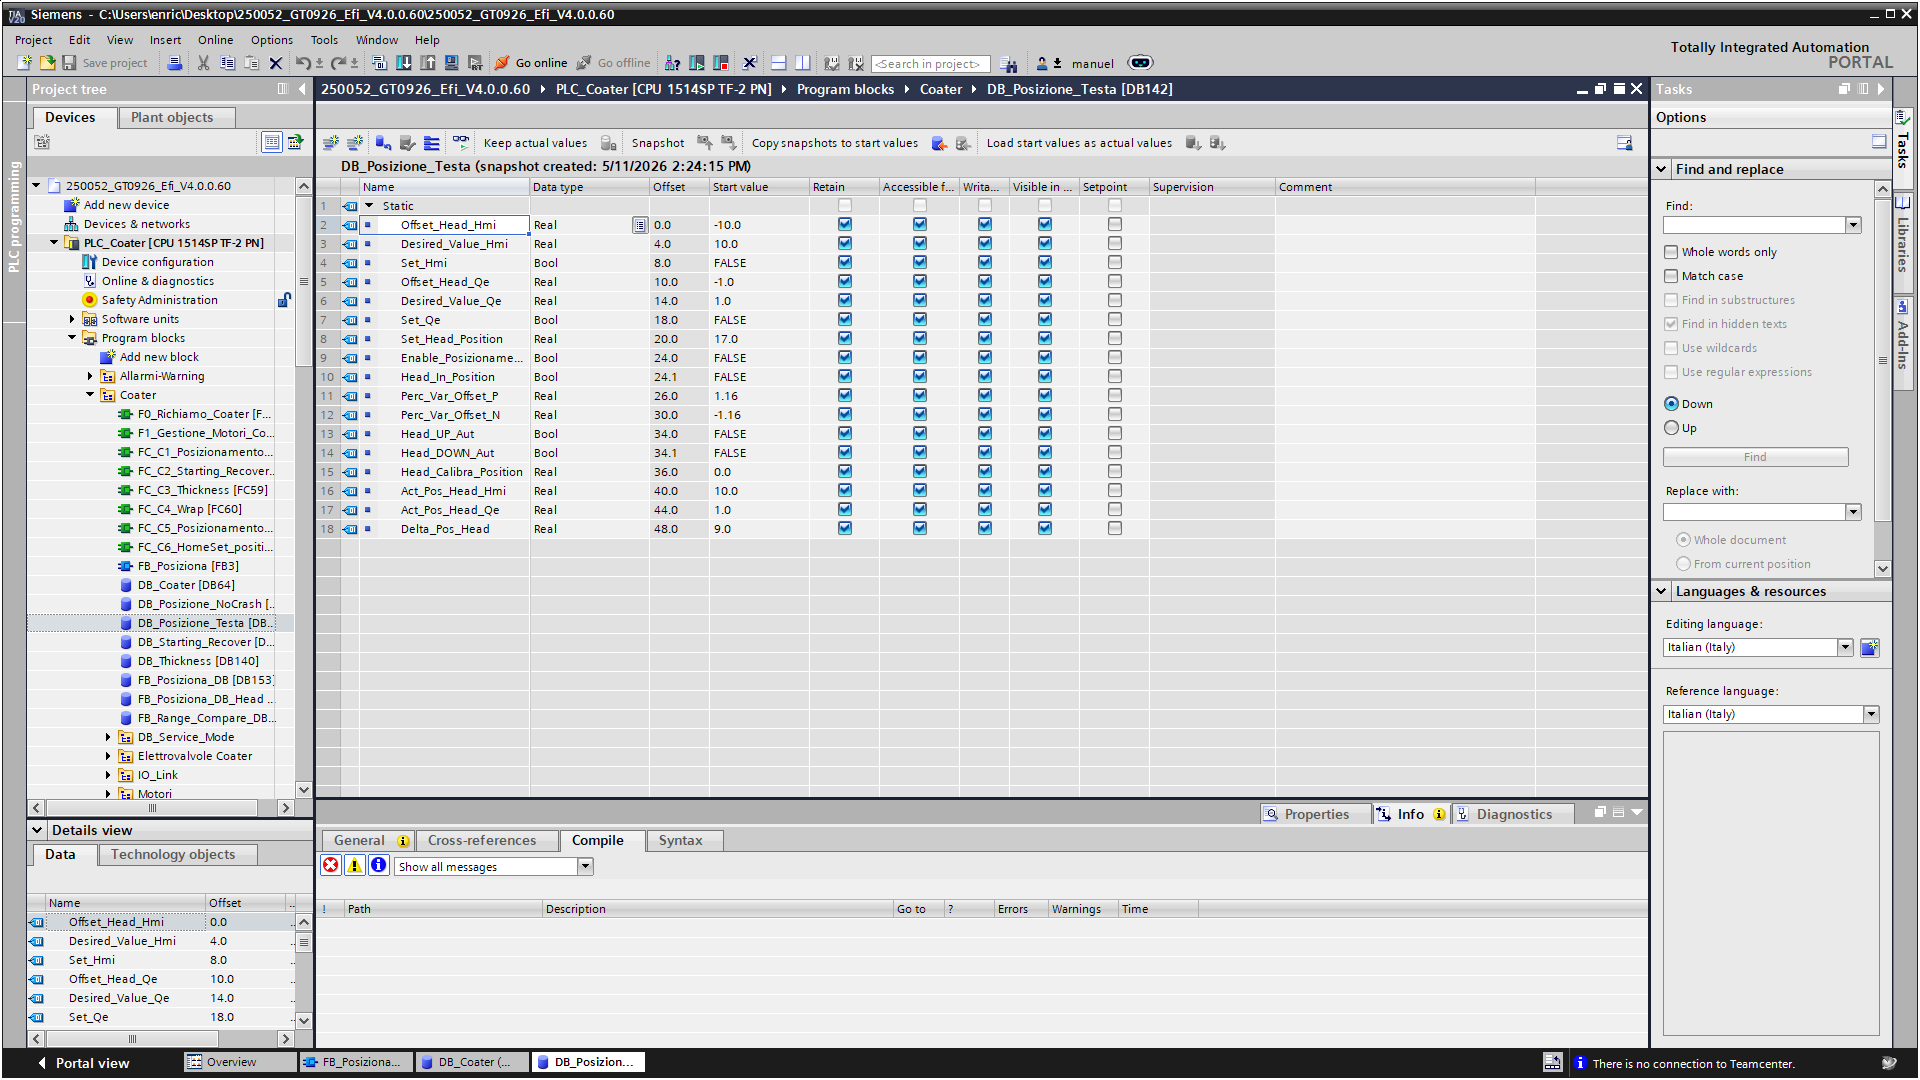Expand DB_Service_Mode folder
The width and height of the screenshot is (1920, 1080).
(x=108, y=737)
